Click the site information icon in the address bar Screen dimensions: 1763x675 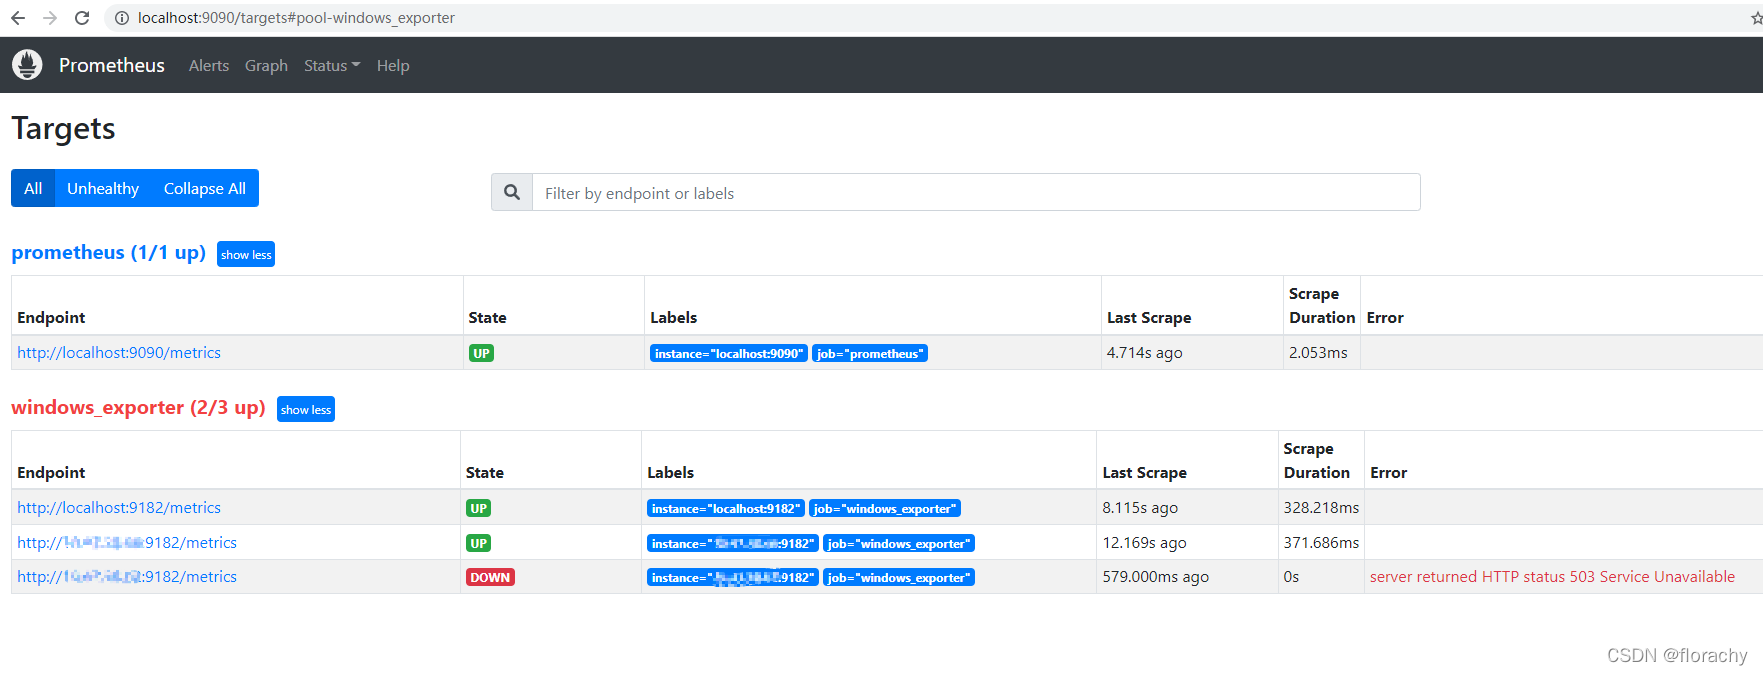point(122,18)
